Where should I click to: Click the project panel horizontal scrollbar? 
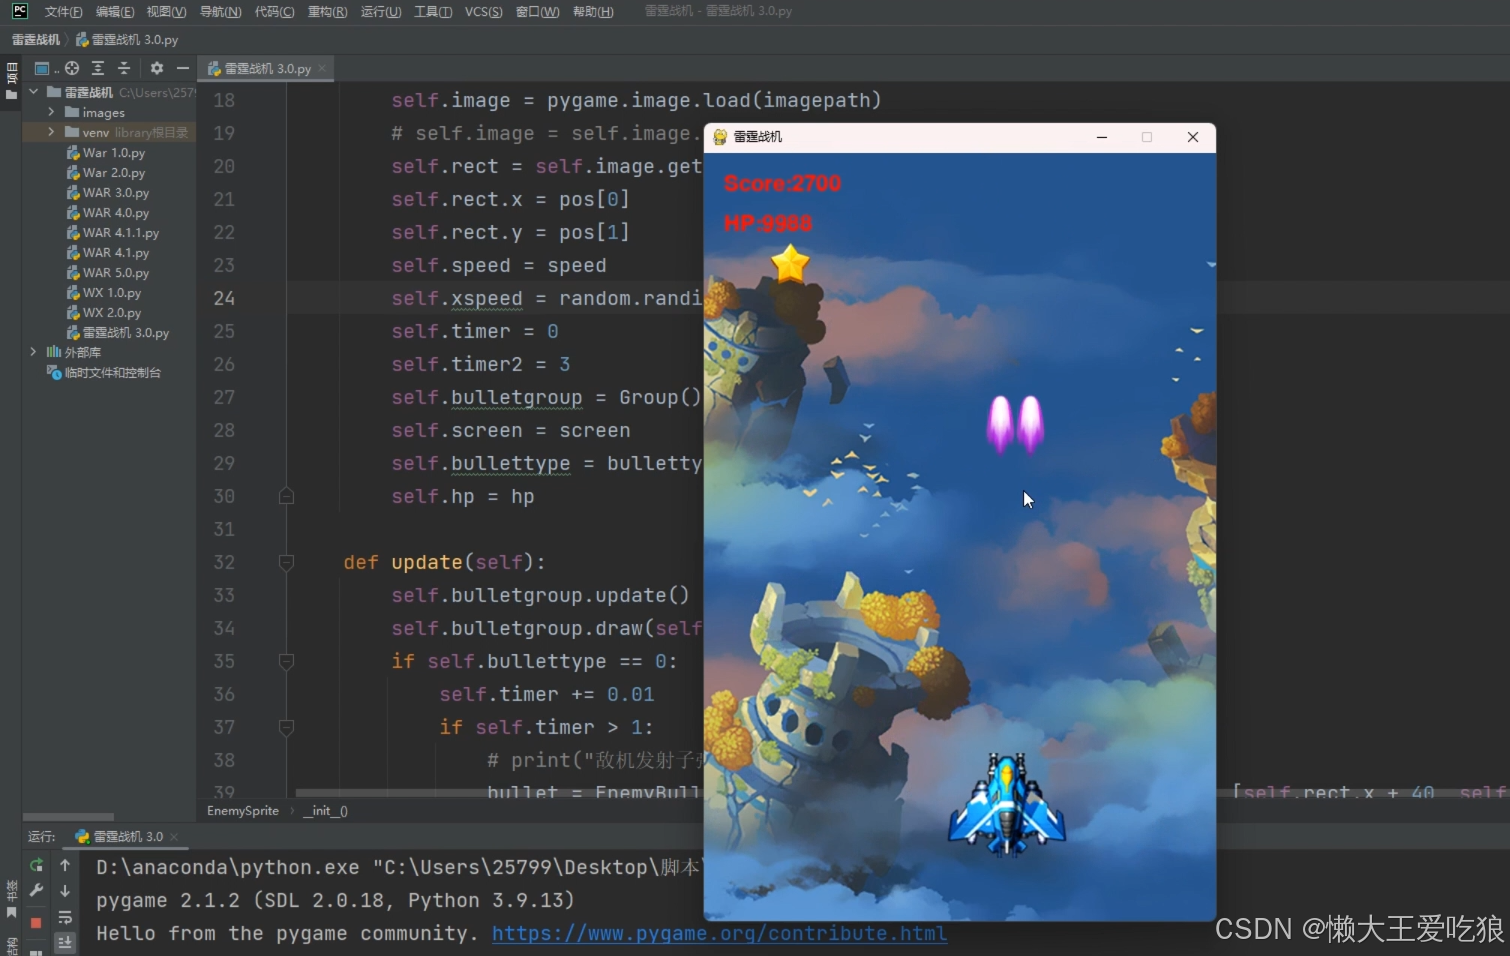click(x=68, y=817)
